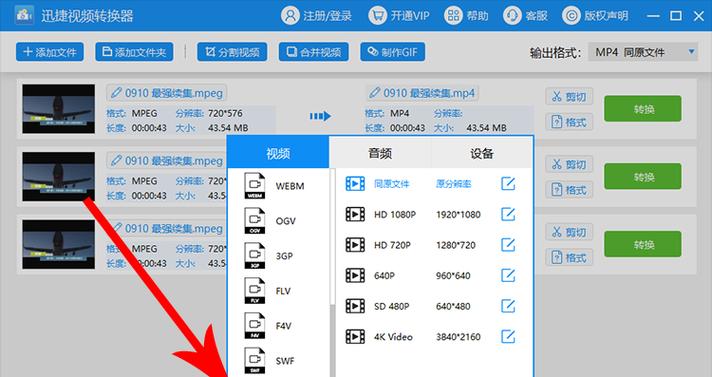Open the 输出格式 MP4 同原文件 dropdown
Image resolution: width=712 pixels, height=377 pixels.
[x=643, y=52]
